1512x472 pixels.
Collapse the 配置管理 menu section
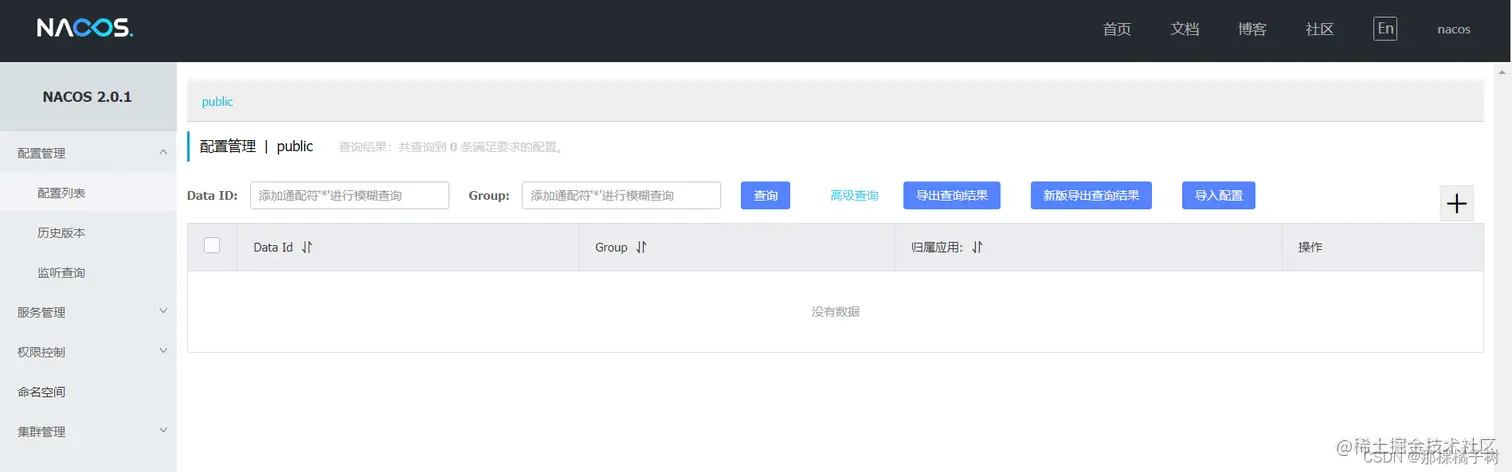click(x=88, y=153)
